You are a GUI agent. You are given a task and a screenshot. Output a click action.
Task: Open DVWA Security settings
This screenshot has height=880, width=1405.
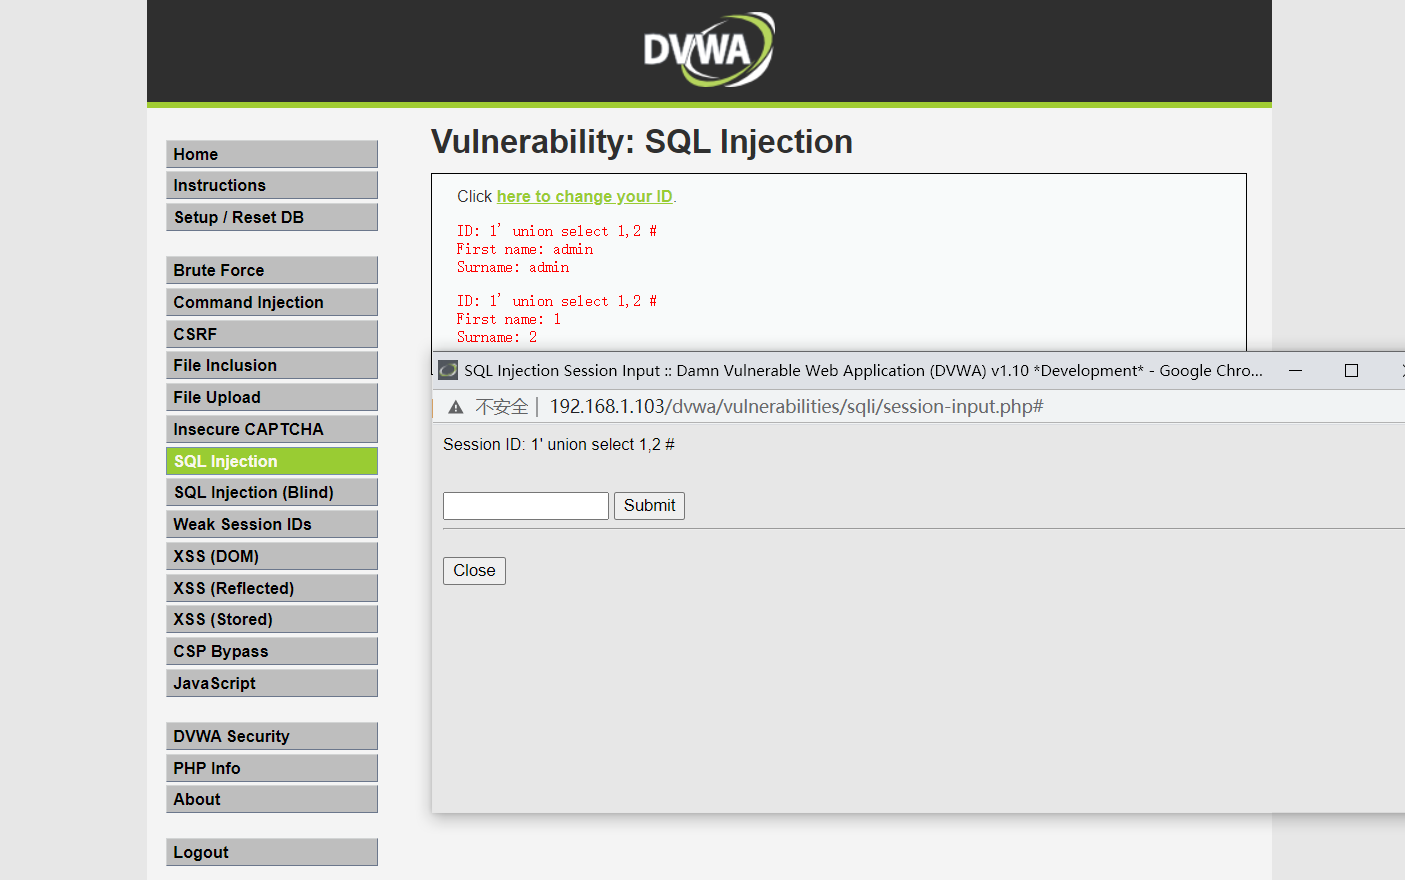point(271,736)
